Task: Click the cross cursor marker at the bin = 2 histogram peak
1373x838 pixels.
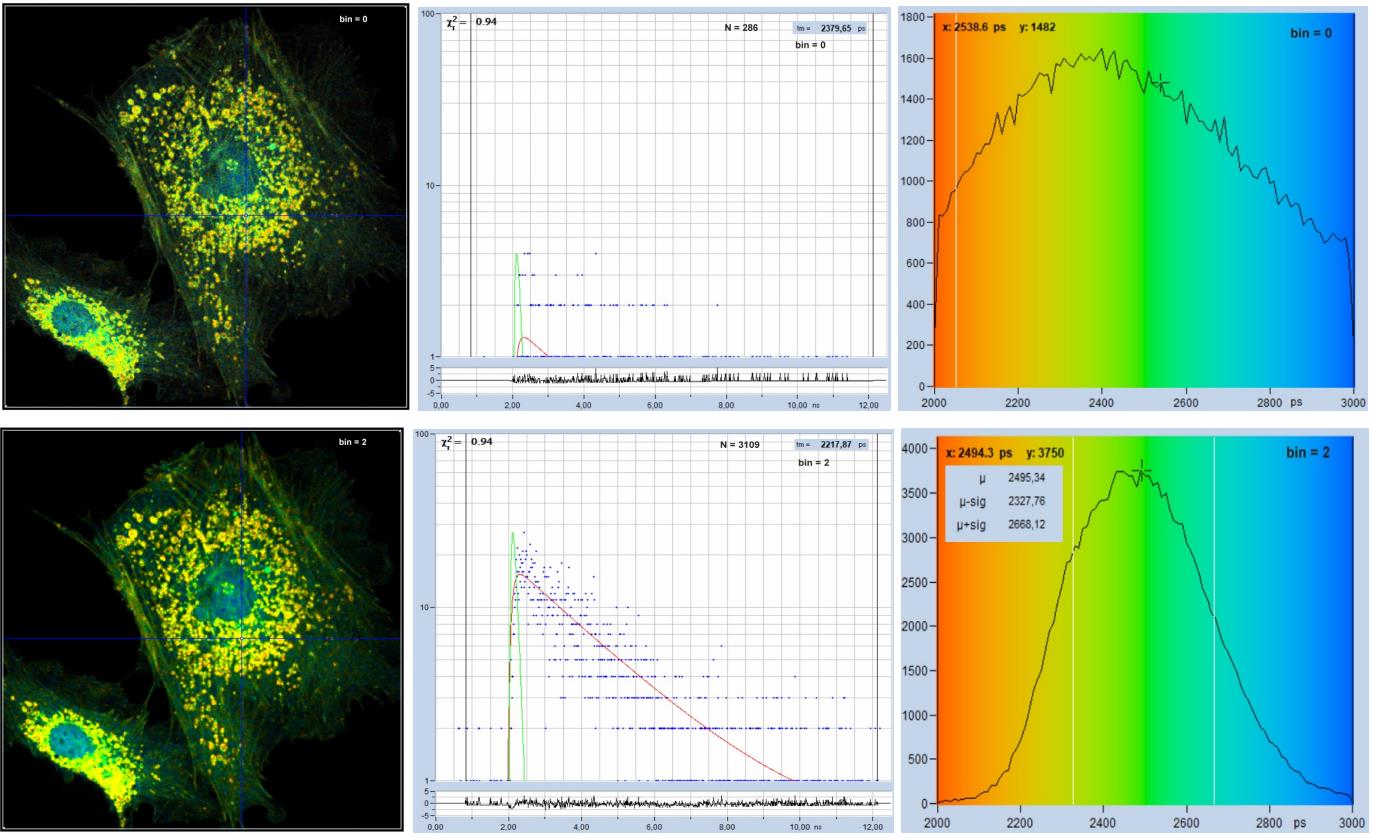Action: (x=1141, y=472)
